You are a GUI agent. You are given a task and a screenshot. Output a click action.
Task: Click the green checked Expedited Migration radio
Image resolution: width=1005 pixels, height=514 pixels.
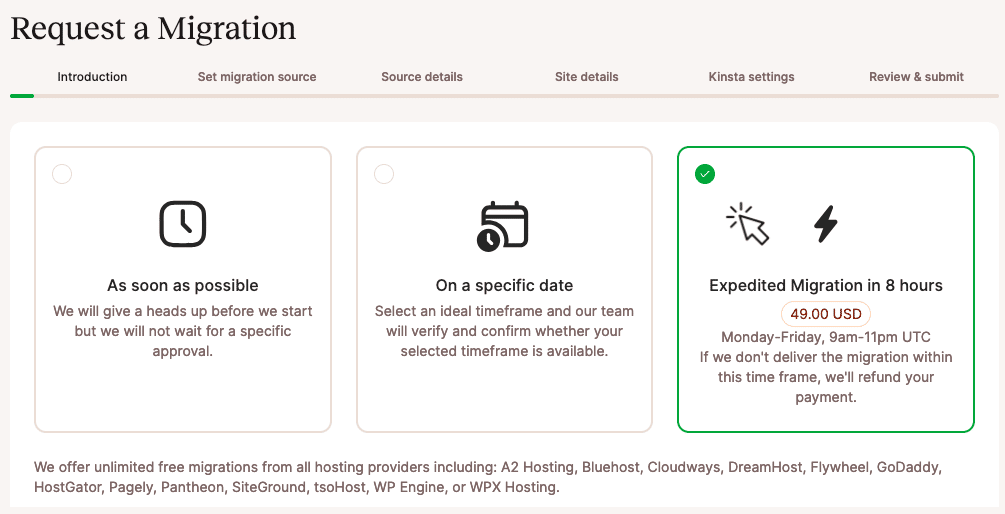point(705,174)
